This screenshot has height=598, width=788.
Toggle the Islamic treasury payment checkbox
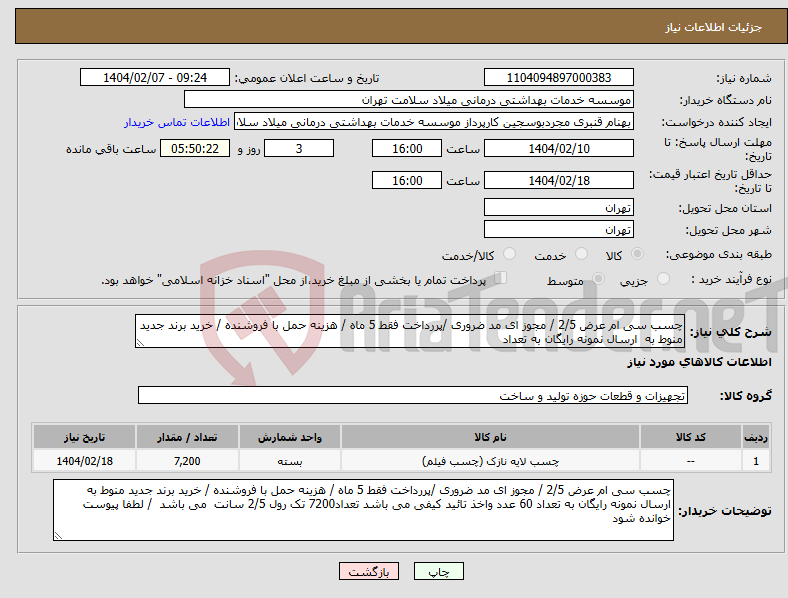point(501,277)
